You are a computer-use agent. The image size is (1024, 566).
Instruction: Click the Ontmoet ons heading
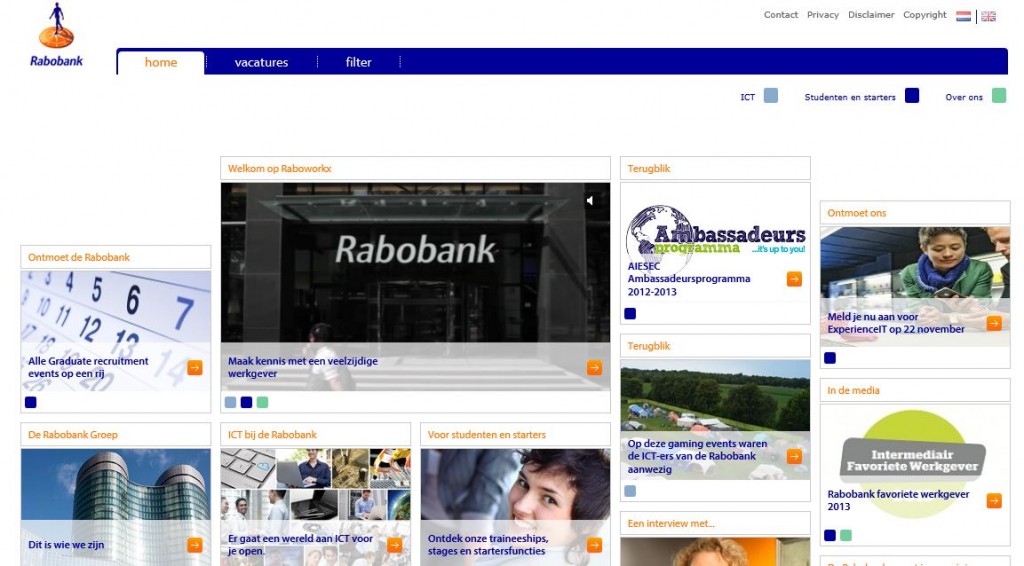pyautogui.click(x=856, y=213)
